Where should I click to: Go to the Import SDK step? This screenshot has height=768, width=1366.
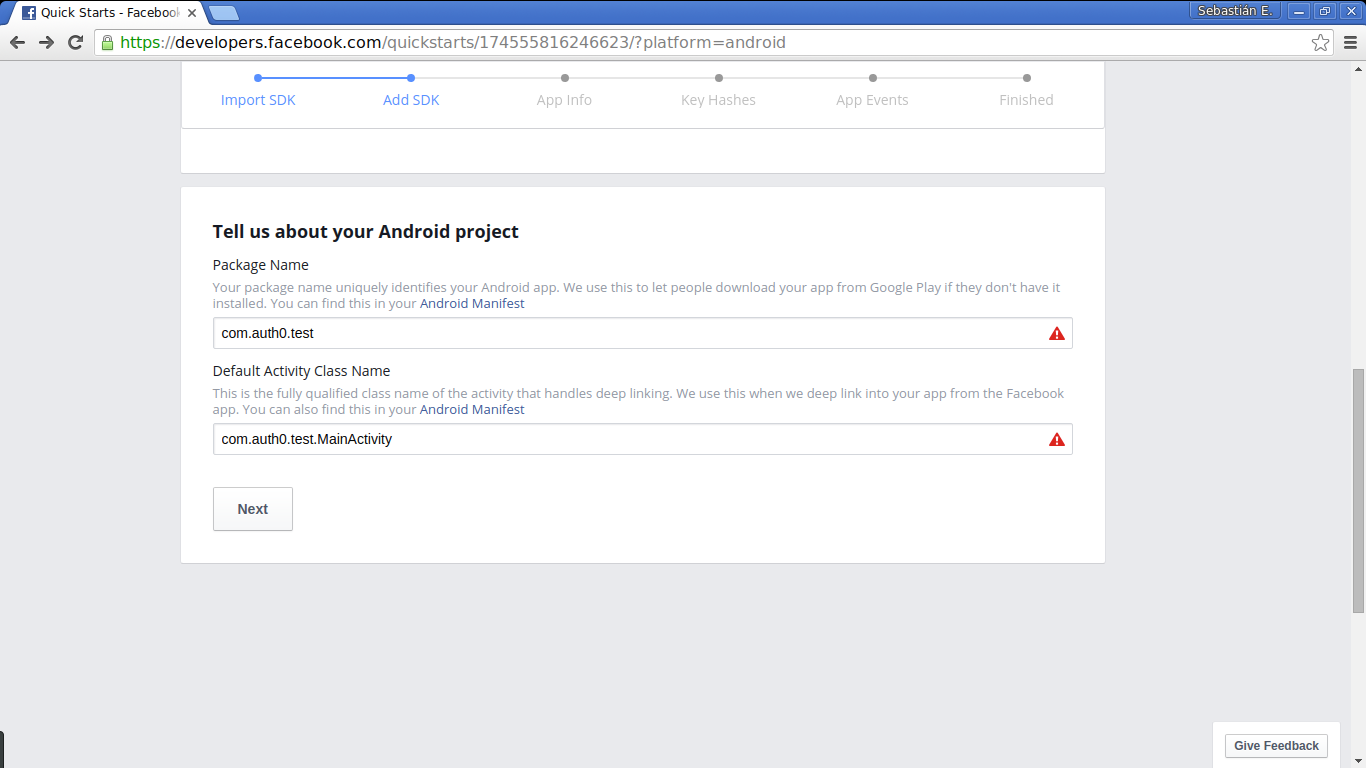(258, 100)
